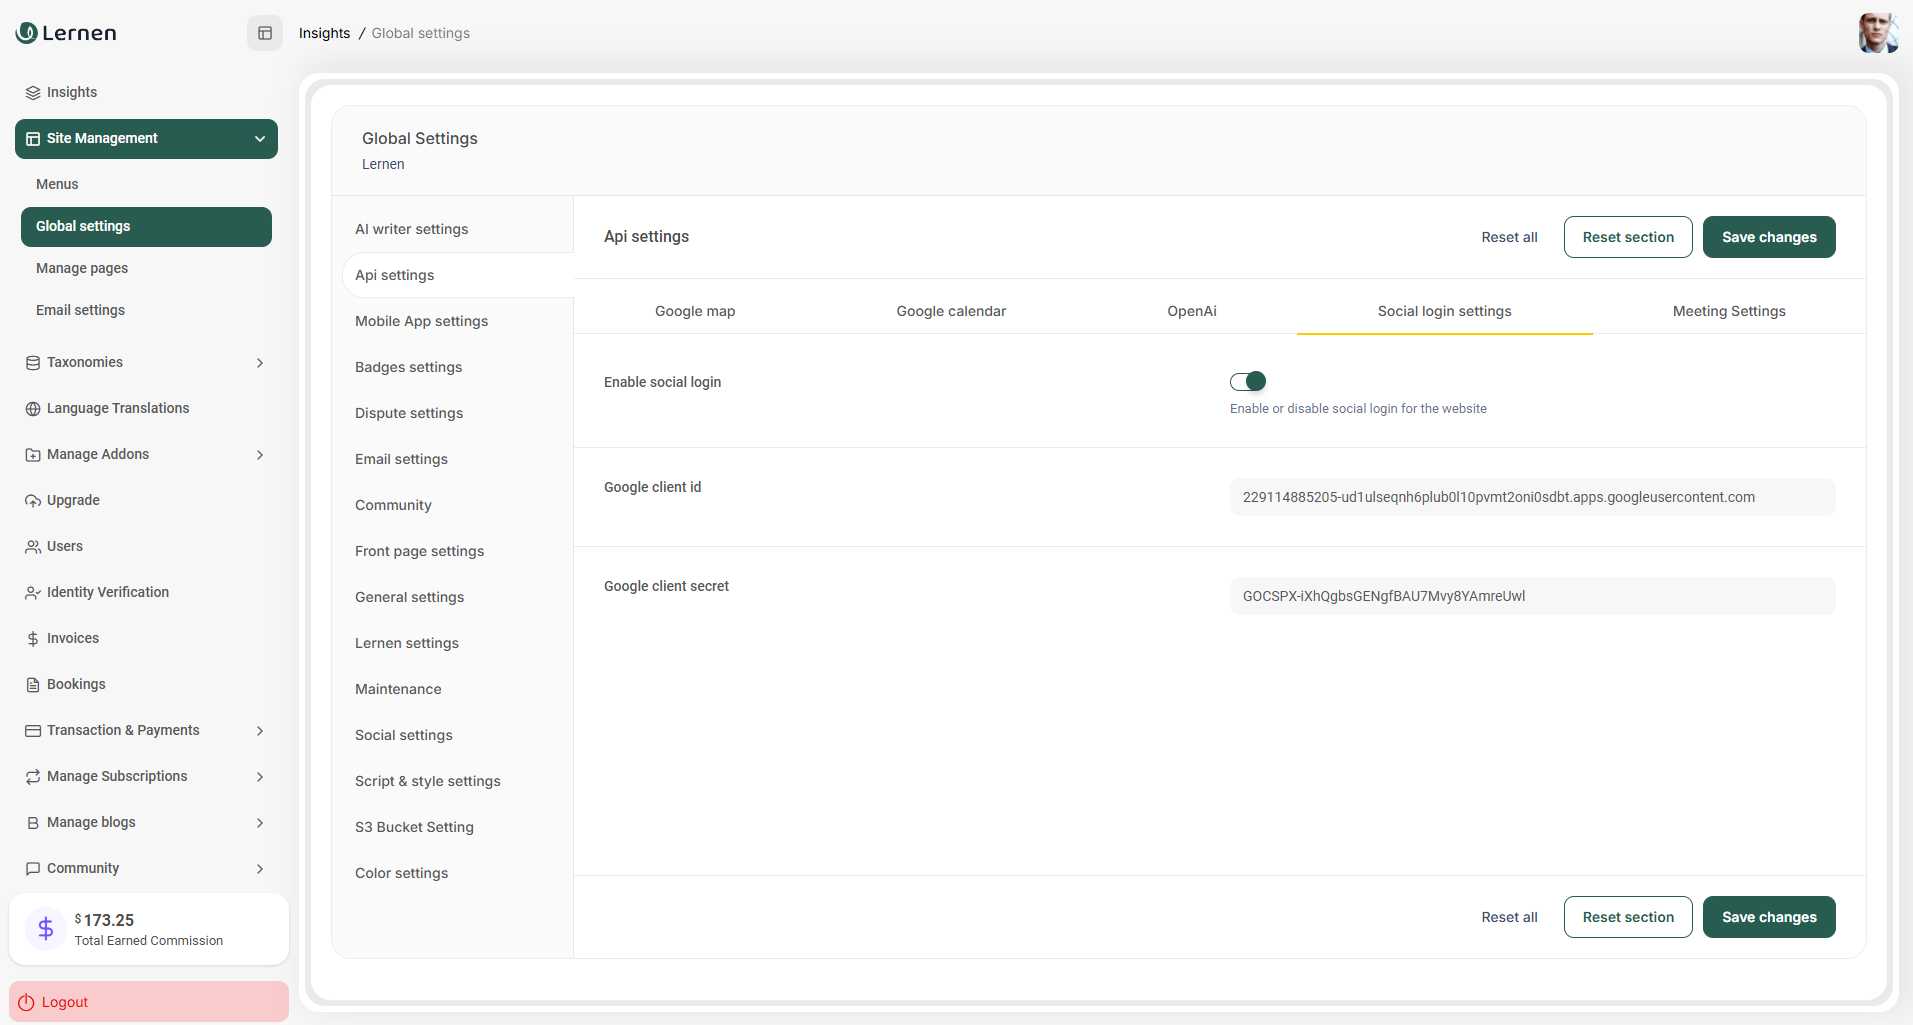The height and width of the screenshot is (1025, 1913).
Task: Click the Users people icon
Action: [32, 546]
